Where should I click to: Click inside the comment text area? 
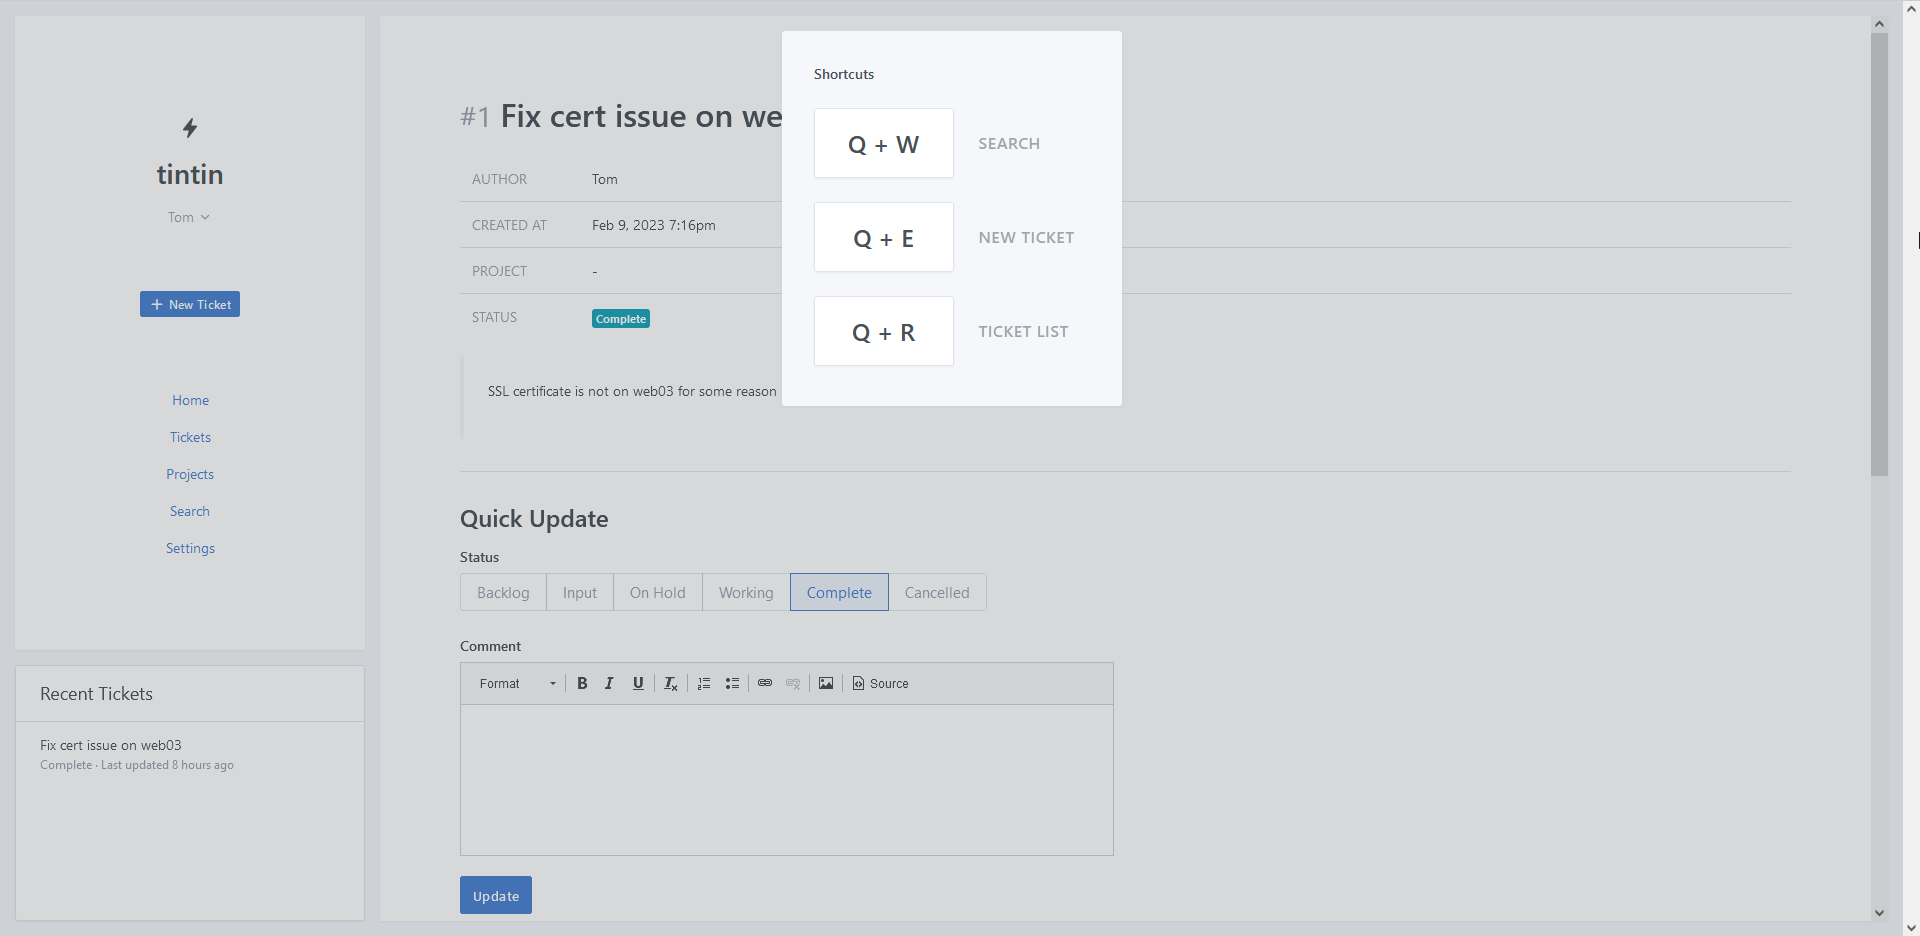(786, 780)
